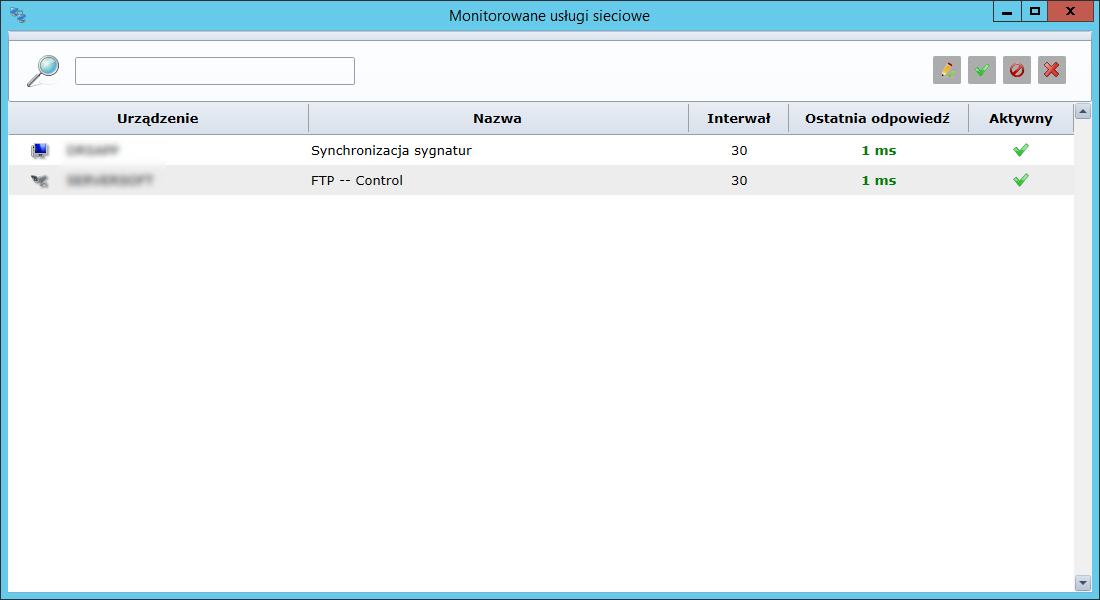The image size is (1100, 600).
Task: Click the device icon beside FTP -- Control
Action: click(x=40, y=181)
